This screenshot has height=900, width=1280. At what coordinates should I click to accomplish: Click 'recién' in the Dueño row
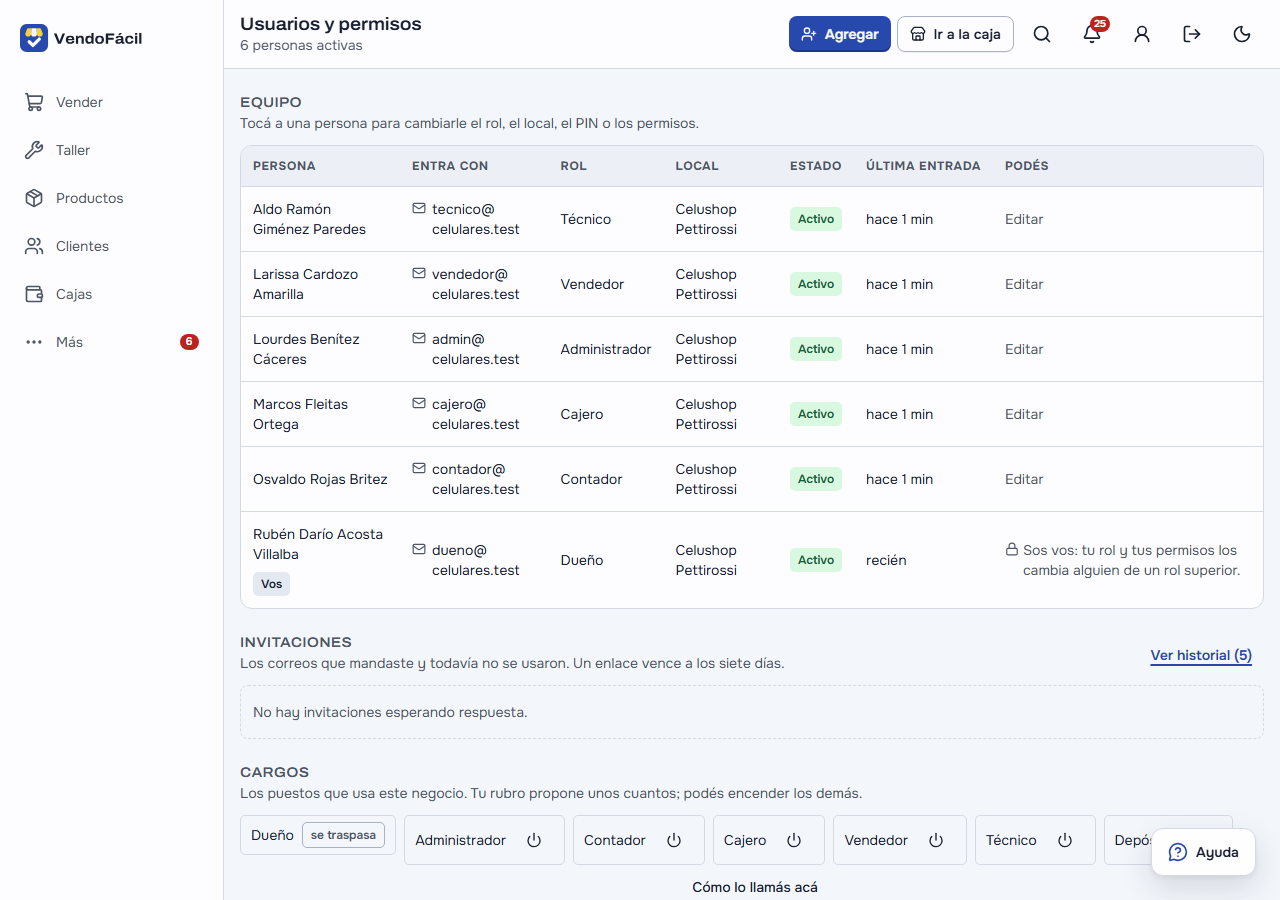click(886, 560)
